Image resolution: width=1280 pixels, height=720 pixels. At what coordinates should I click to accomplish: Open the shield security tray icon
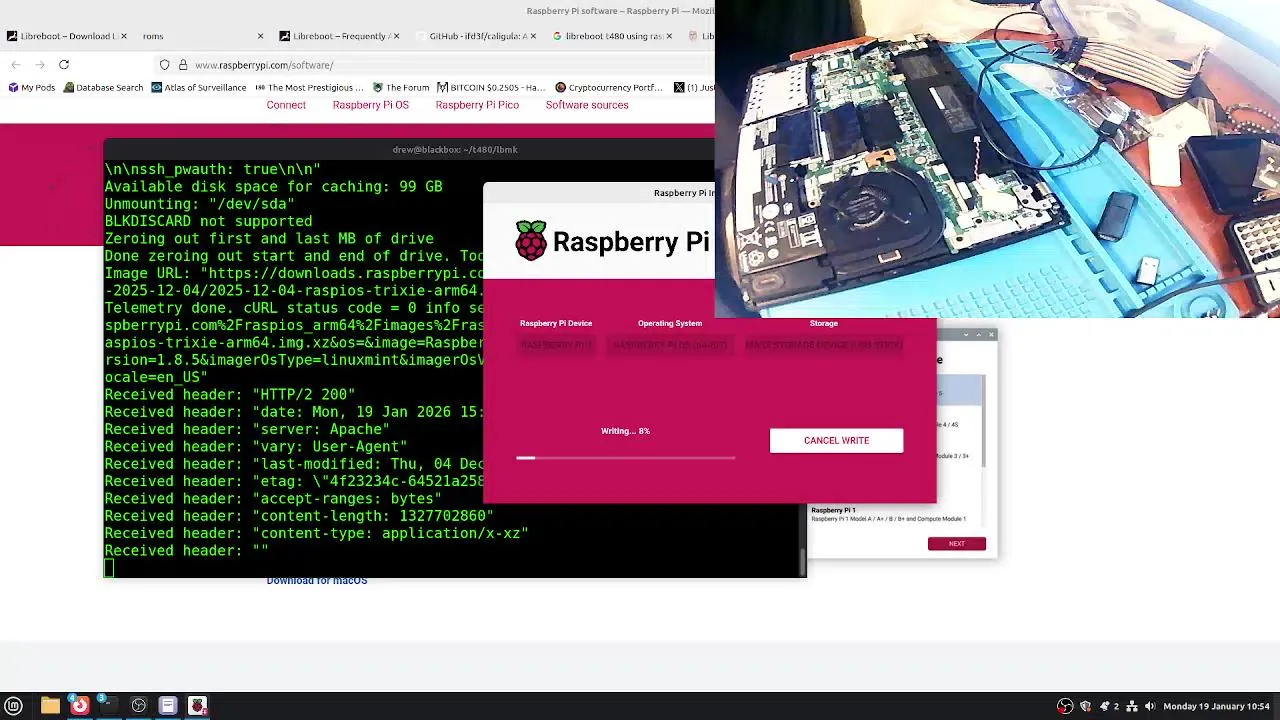pos(1085,706)
